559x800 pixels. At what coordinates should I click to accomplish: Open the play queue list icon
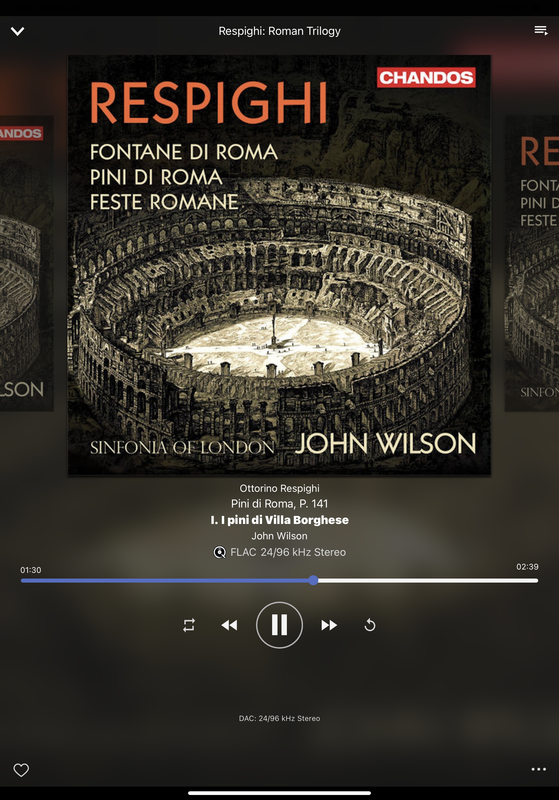coord(541,31)
